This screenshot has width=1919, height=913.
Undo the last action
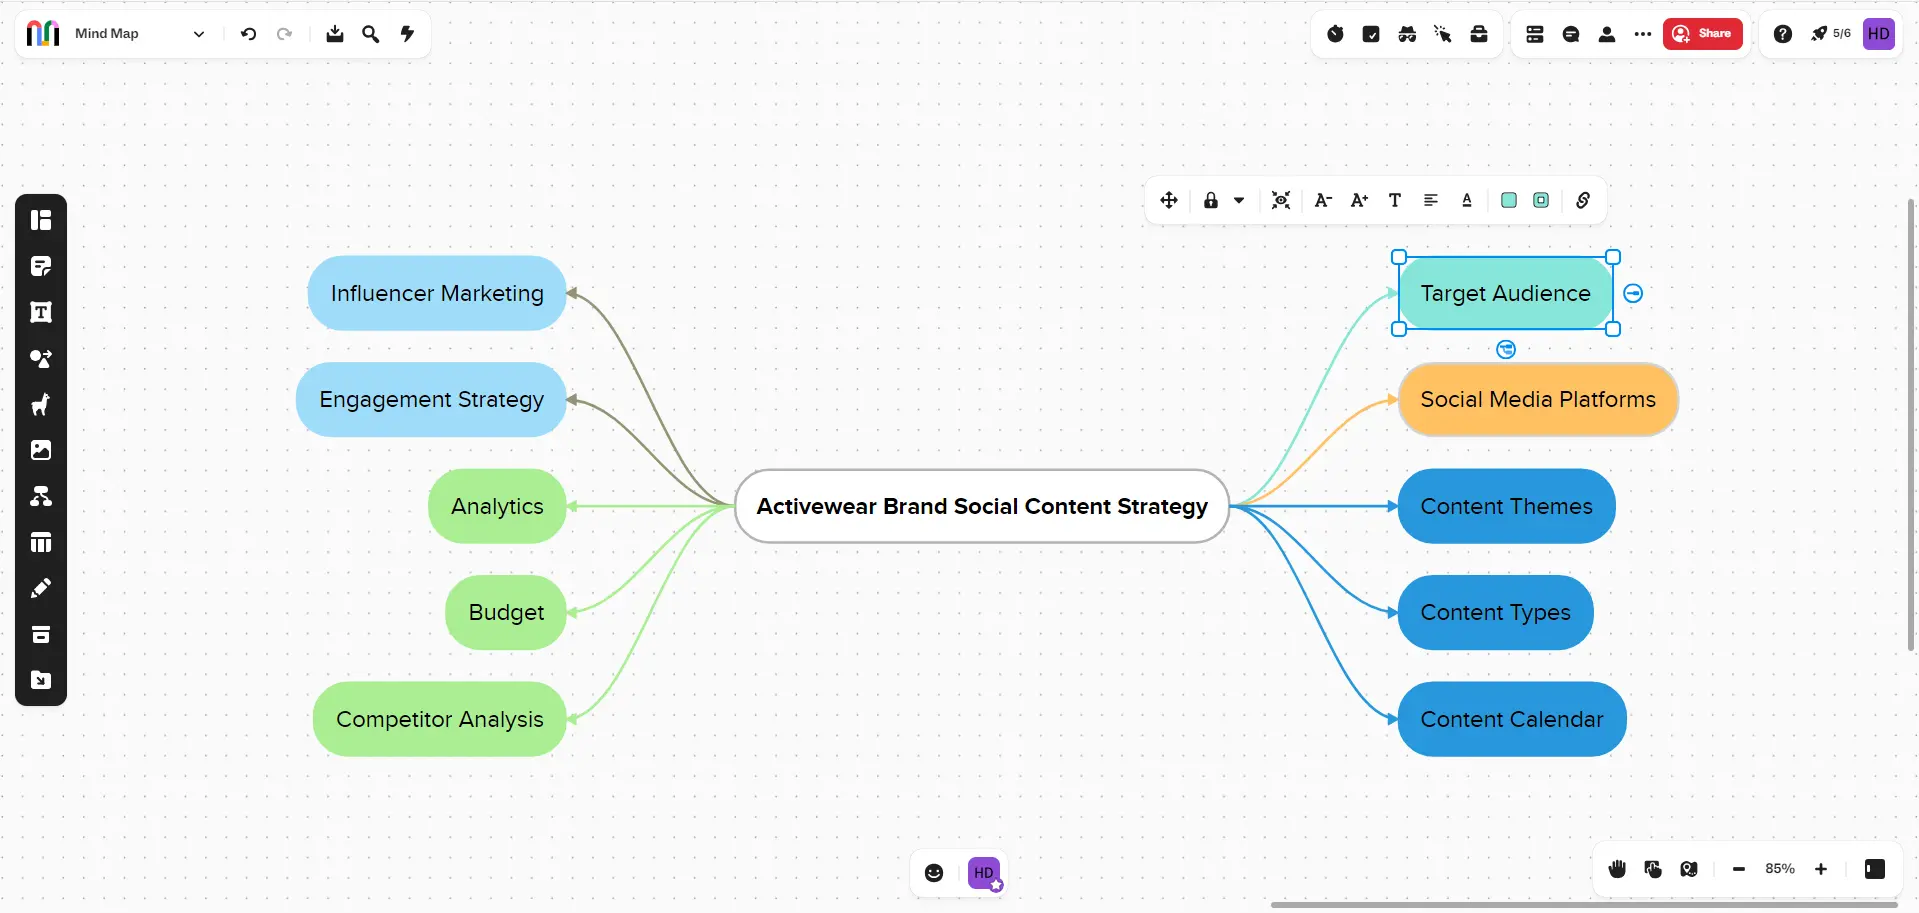click(x=248, y=34)
